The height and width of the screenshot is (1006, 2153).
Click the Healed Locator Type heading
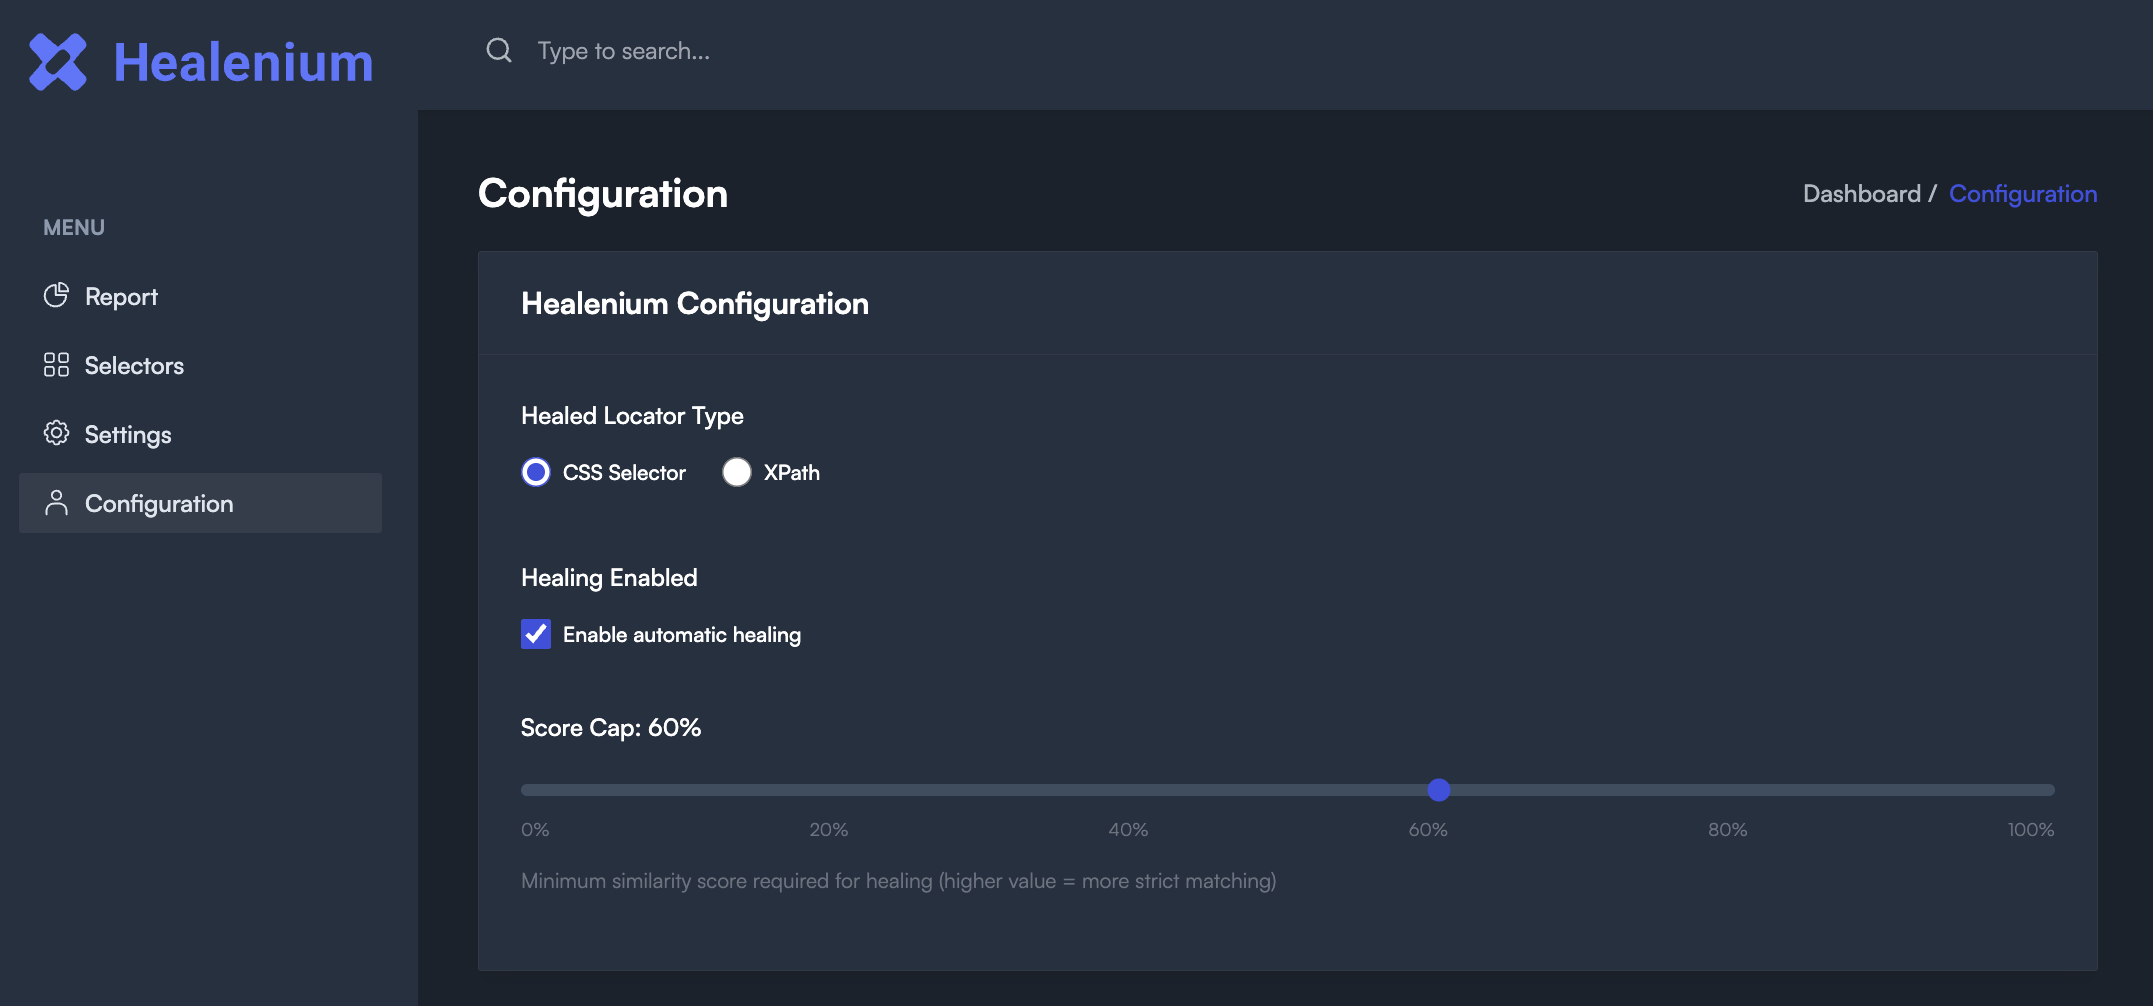pyautogui.click(x=632, y=416)
